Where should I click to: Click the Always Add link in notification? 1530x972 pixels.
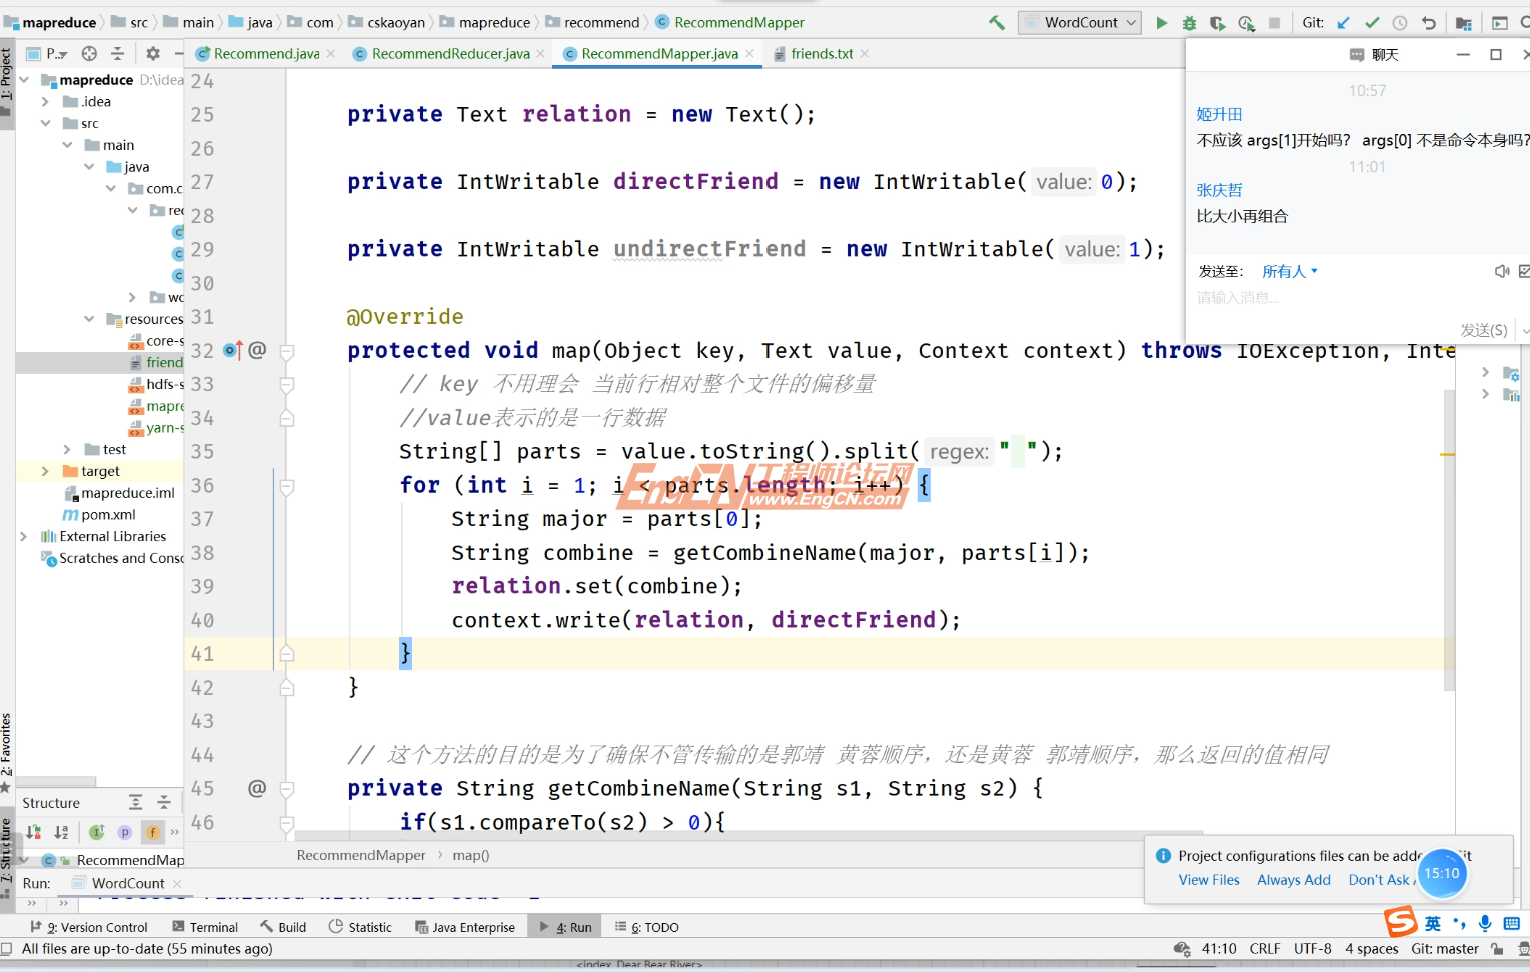tap(1293, 879)
